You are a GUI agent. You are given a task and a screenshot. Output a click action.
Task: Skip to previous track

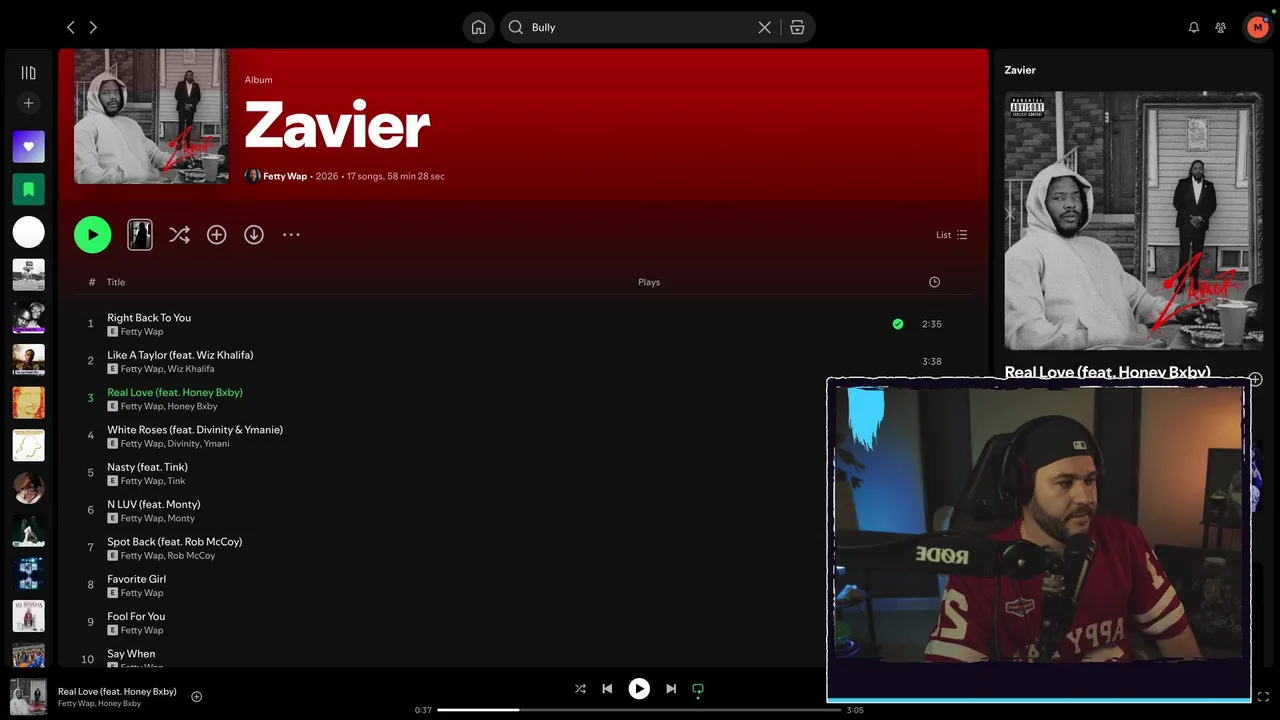(x=607, y=689)
